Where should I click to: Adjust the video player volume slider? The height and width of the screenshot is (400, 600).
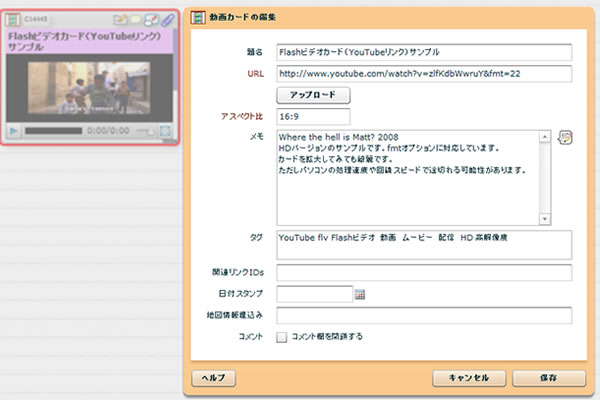[x=146, y=130]
